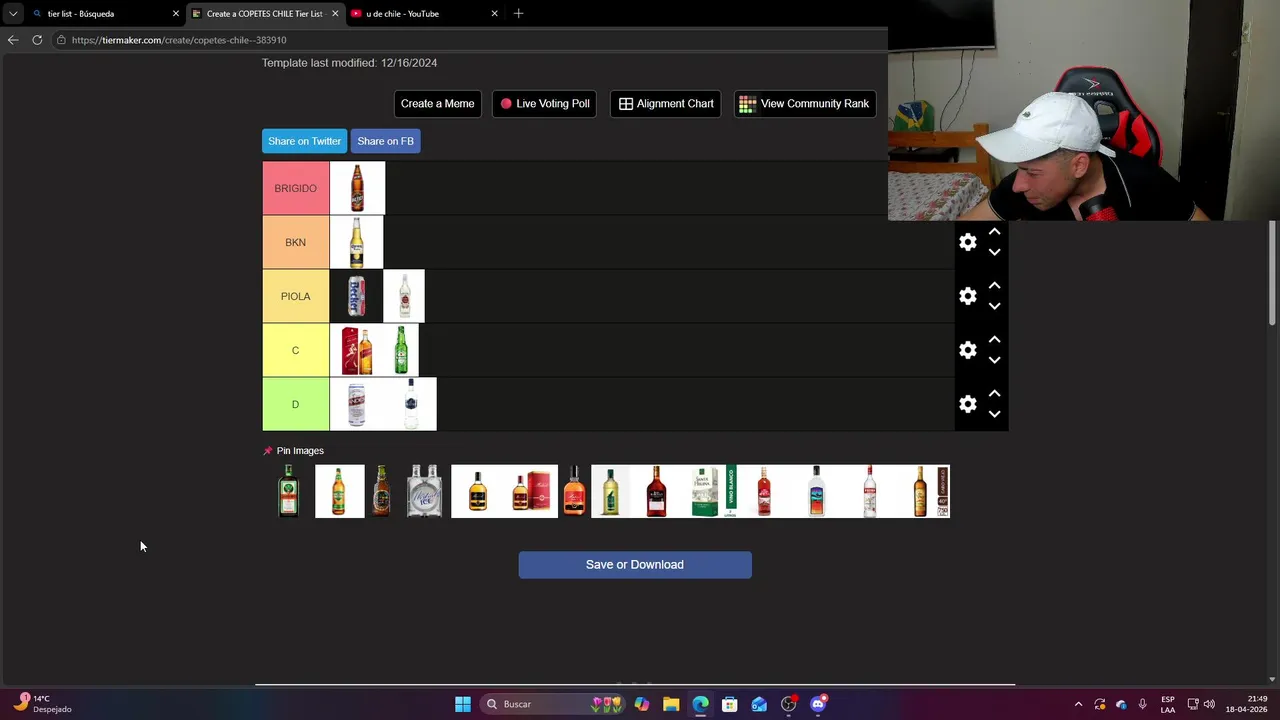Select the Jägermeister bottle image
The height and width of the screenshot is (720, 1280).
(x=288, y=491)
